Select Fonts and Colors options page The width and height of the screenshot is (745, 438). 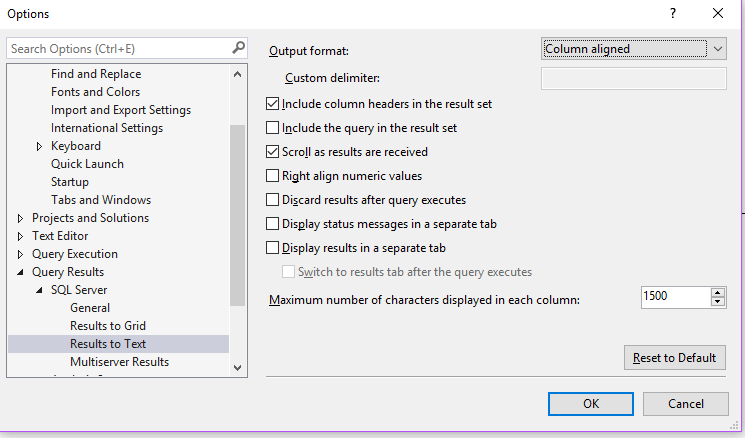coord(95,92)
